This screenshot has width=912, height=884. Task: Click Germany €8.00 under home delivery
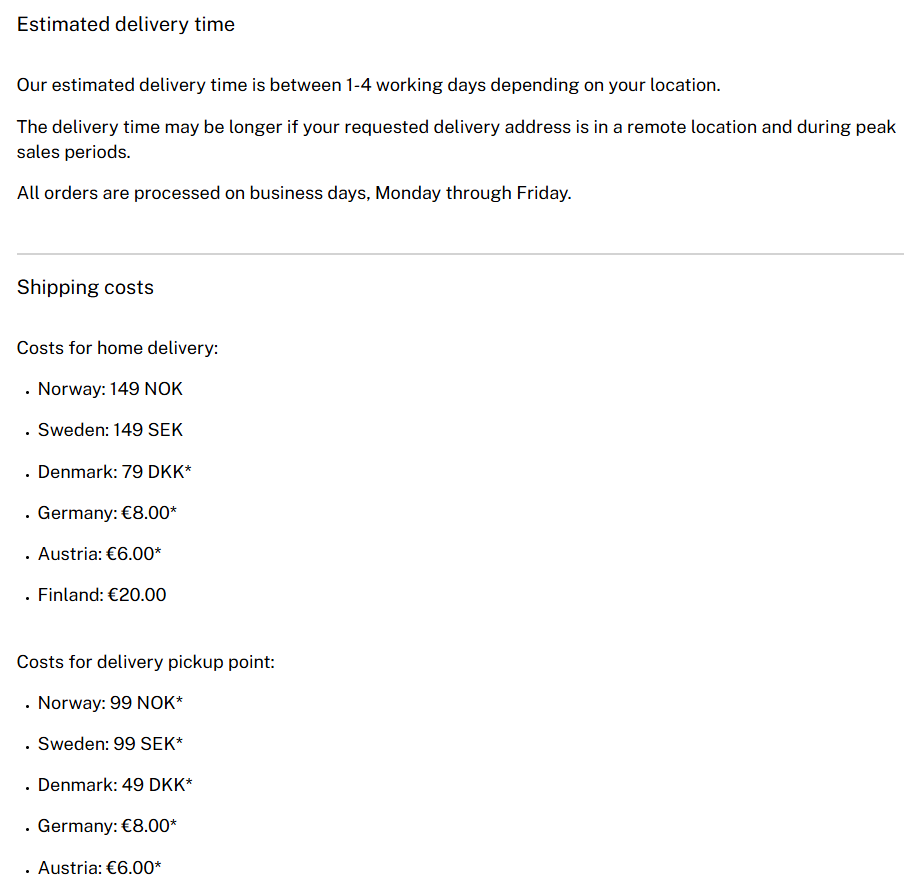[x=107, y=513]
